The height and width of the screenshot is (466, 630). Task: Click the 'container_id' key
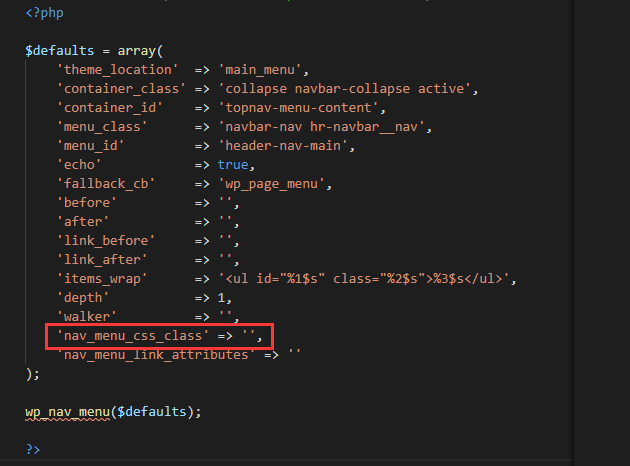click(x=110, y=108)
